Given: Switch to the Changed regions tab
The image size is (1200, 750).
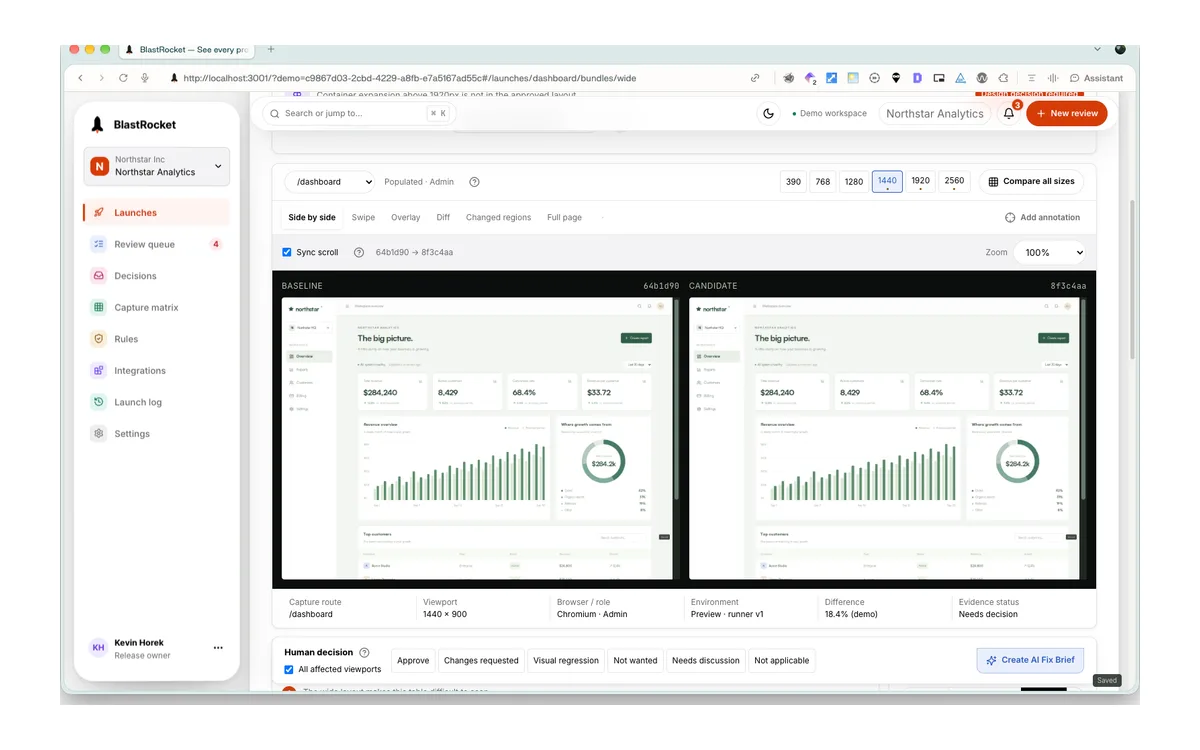Looking at the screenshot, I should 498,217.
